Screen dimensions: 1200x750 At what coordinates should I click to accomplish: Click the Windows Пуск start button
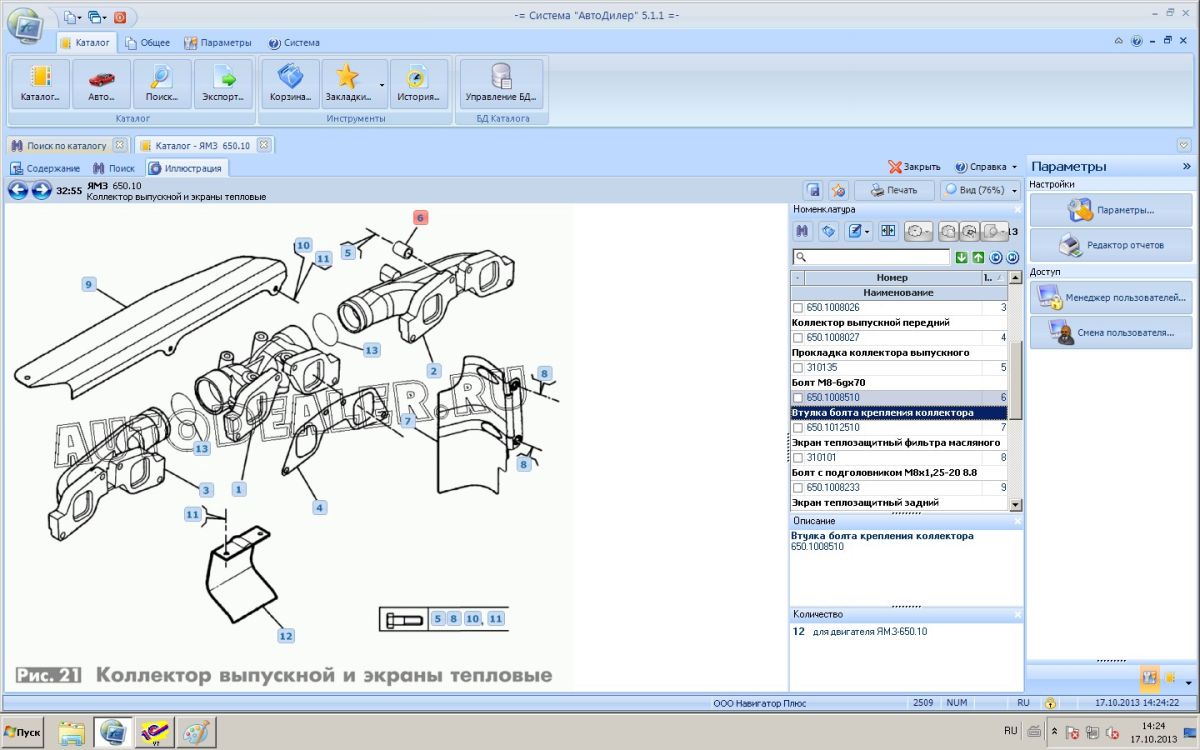click(x=24, y=733)
